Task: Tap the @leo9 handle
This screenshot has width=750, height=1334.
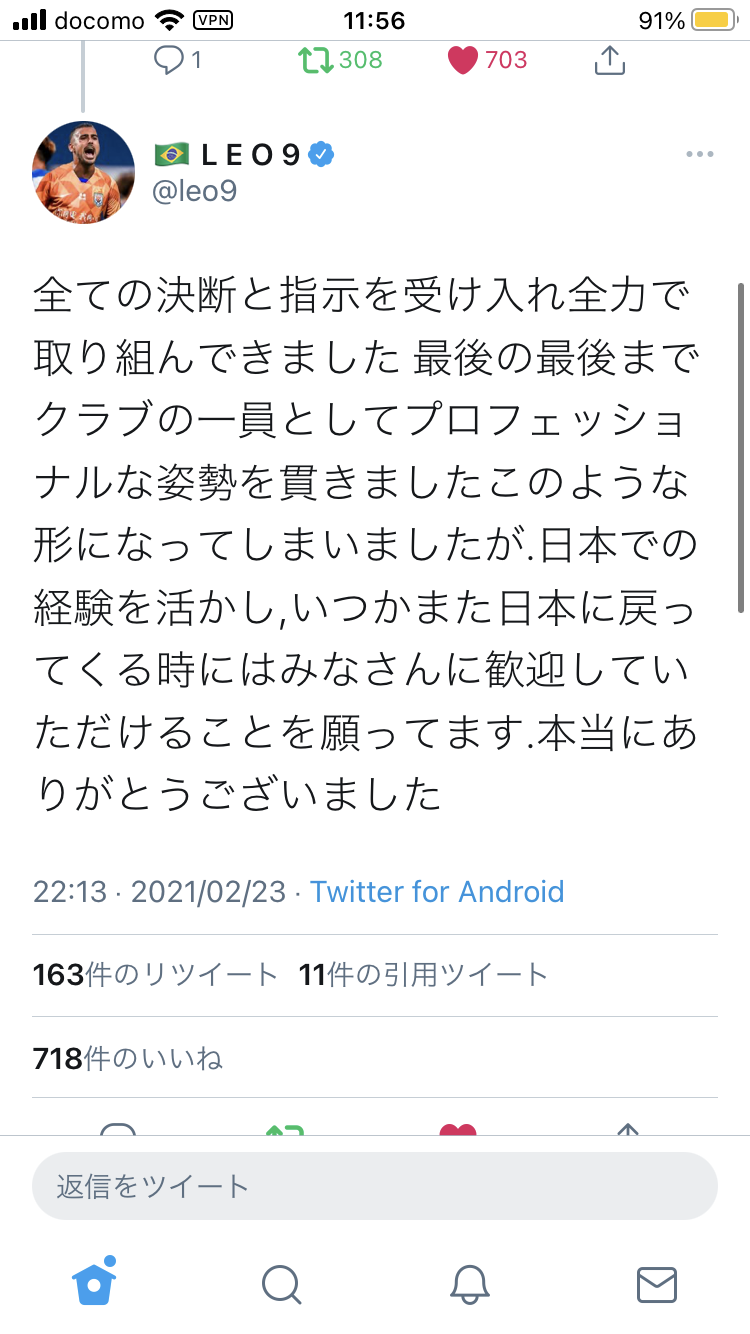Action: [x=194, y=190]
